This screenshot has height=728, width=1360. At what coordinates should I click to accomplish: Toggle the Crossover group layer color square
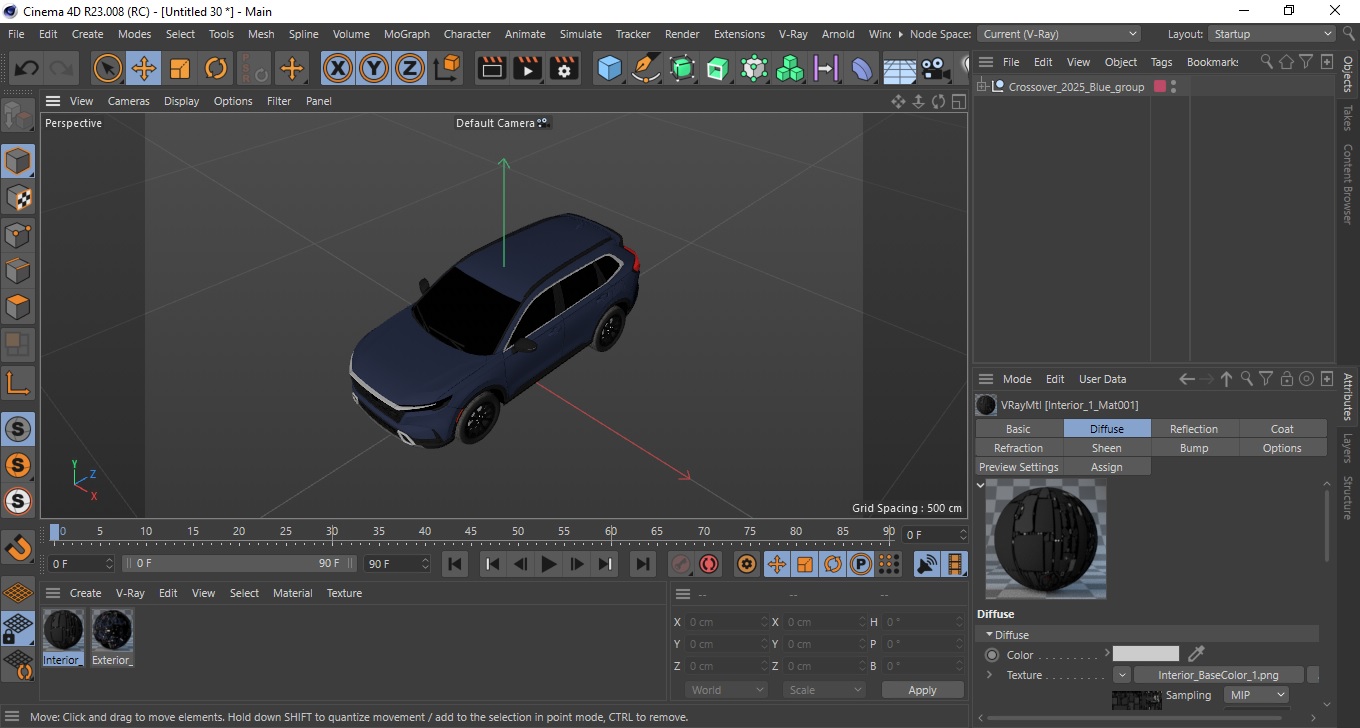(x=1160, y=87)
